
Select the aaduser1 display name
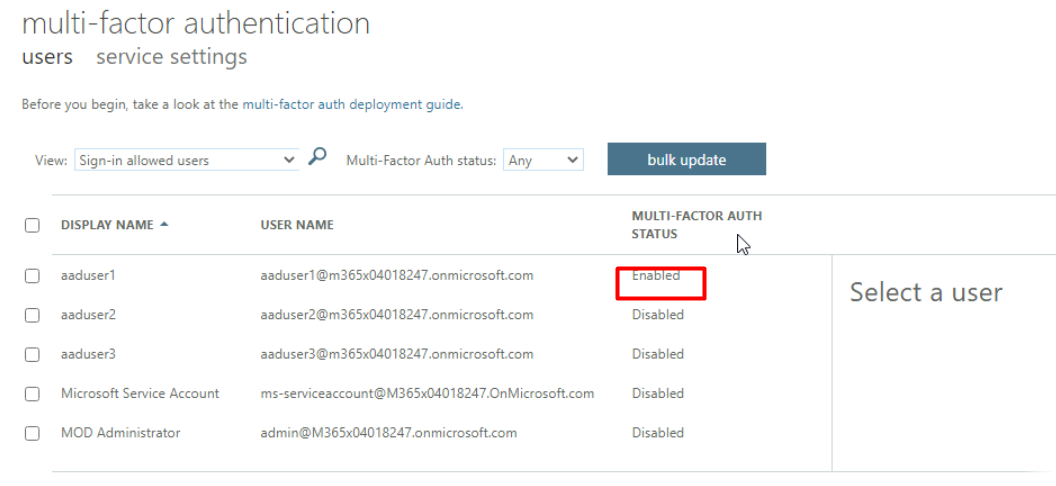pos(88,275)
